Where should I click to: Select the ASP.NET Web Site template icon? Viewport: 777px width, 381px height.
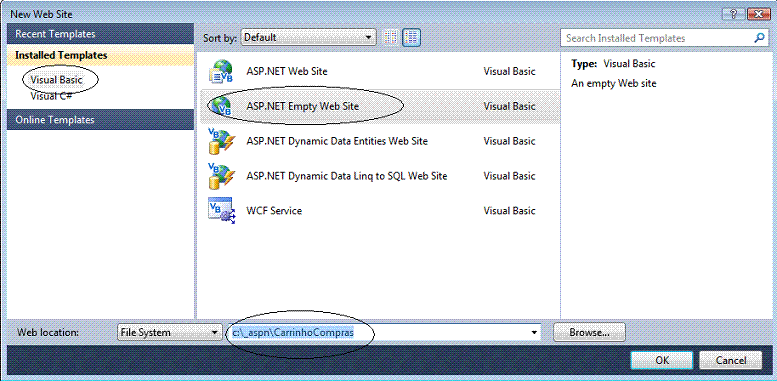[x=221, y=71]
